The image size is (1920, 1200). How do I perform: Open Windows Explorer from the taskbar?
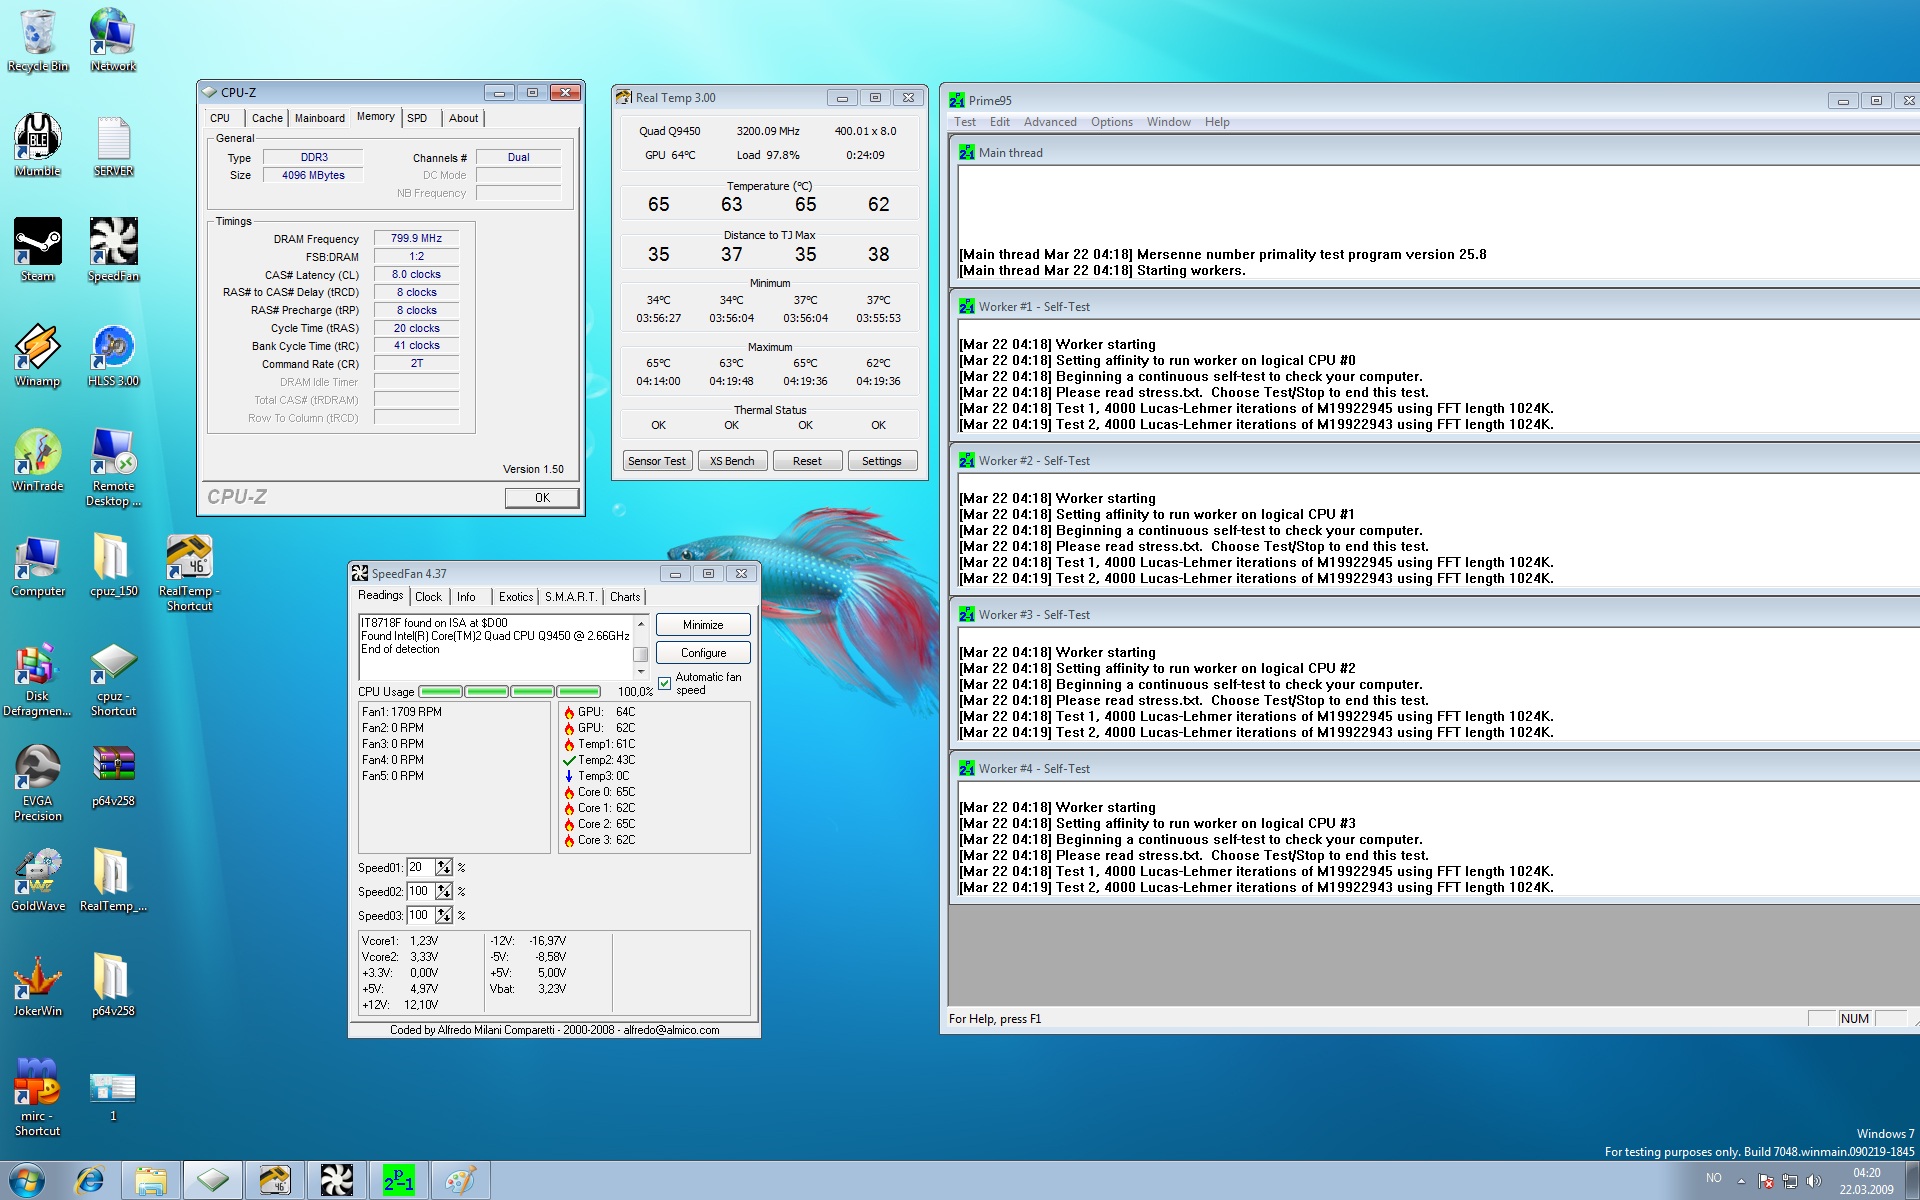pos(151,1181)
